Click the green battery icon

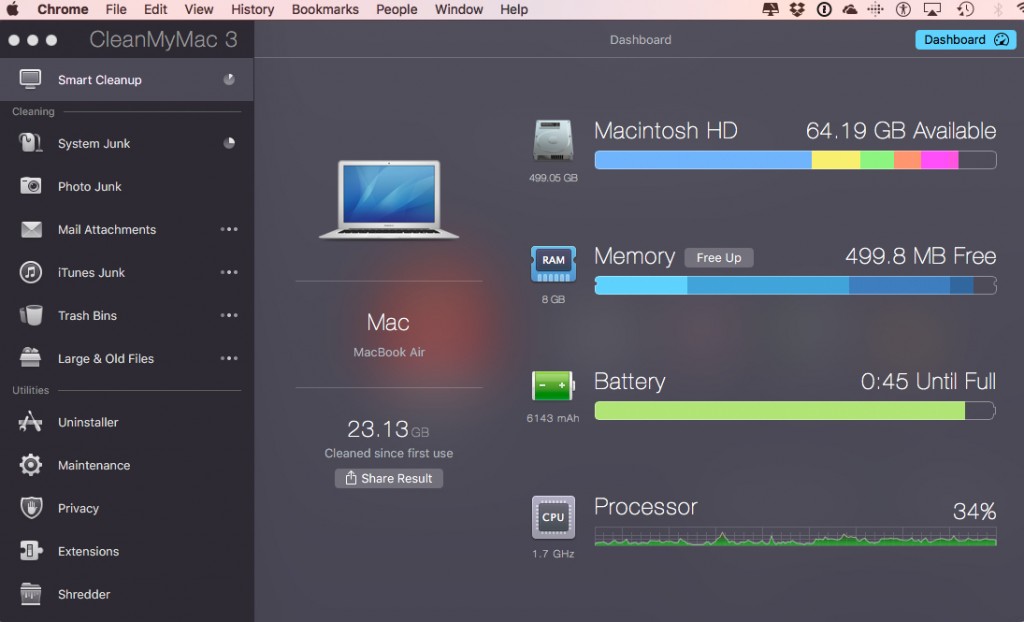pyautogui.click(x=552, y=385)
